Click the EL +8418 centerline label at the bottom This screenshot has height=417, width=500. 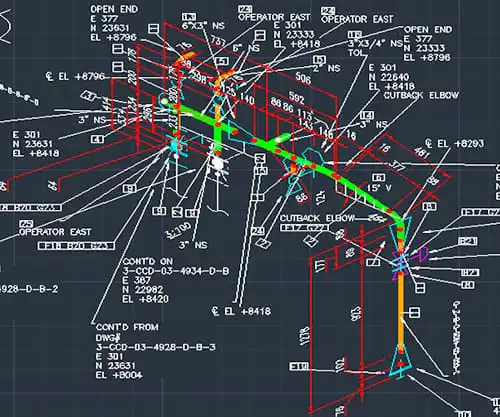pyautogui.click(x=241, y=311)
